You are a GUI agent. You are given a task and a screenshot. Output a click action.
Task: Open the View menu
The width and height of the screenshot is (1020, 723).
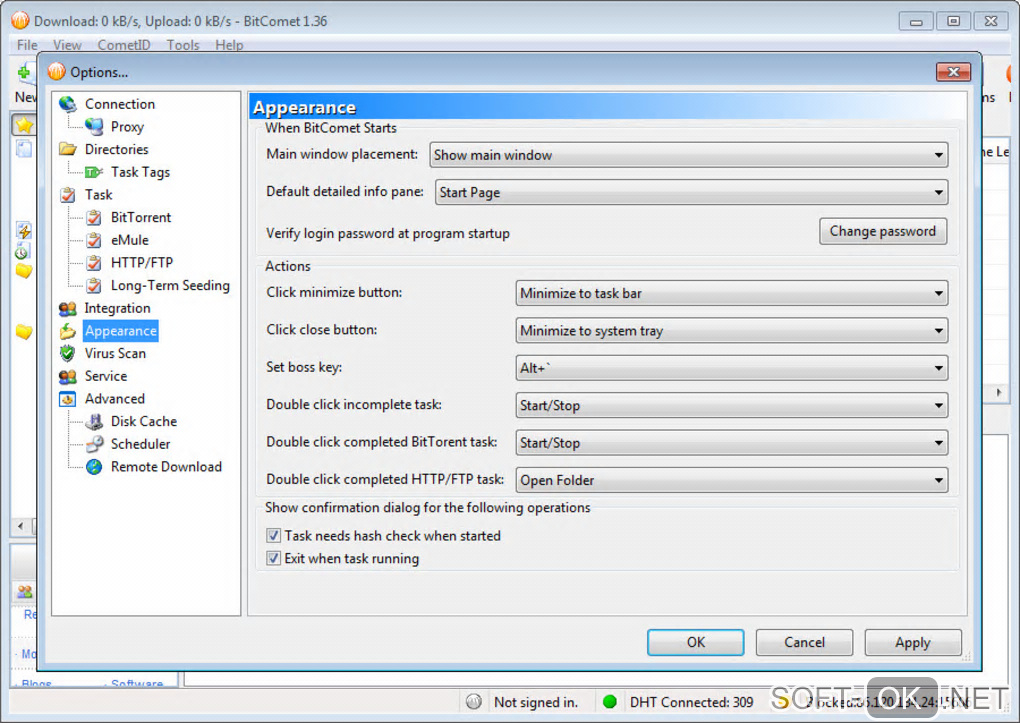(x=67, y=45)
